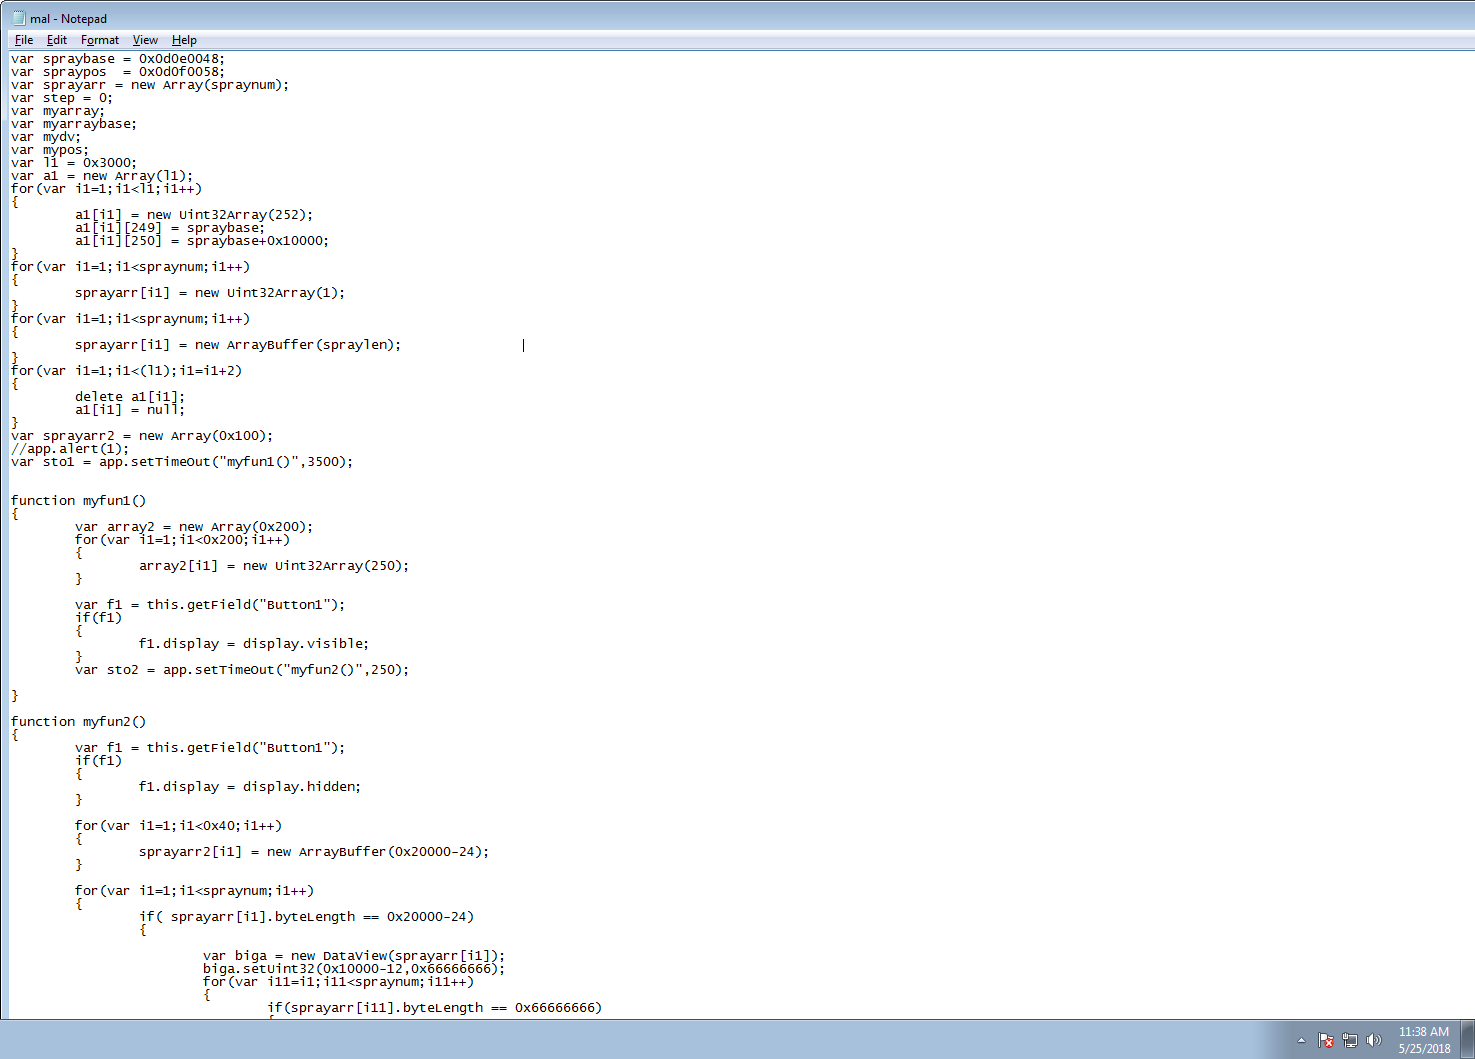The image size is (1475, 1059).
Task: Place cursor on "var spraybase = 0x0d0e0048;" line
Action: click(x=118, y=59)
